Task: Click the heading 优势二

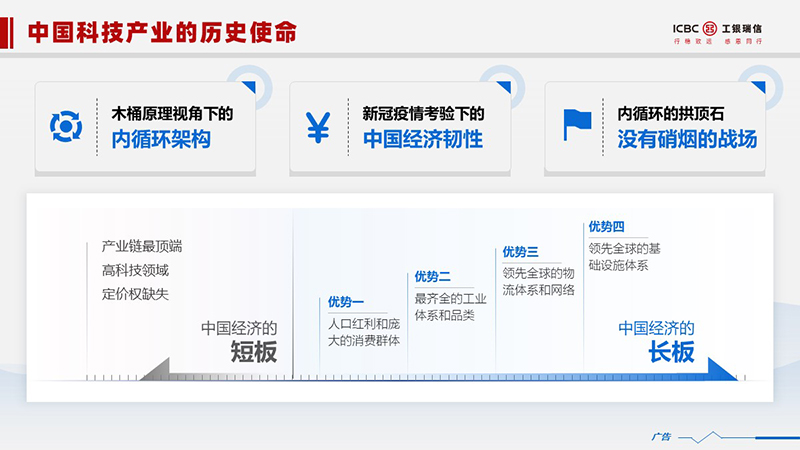Action: pos(432,277)
